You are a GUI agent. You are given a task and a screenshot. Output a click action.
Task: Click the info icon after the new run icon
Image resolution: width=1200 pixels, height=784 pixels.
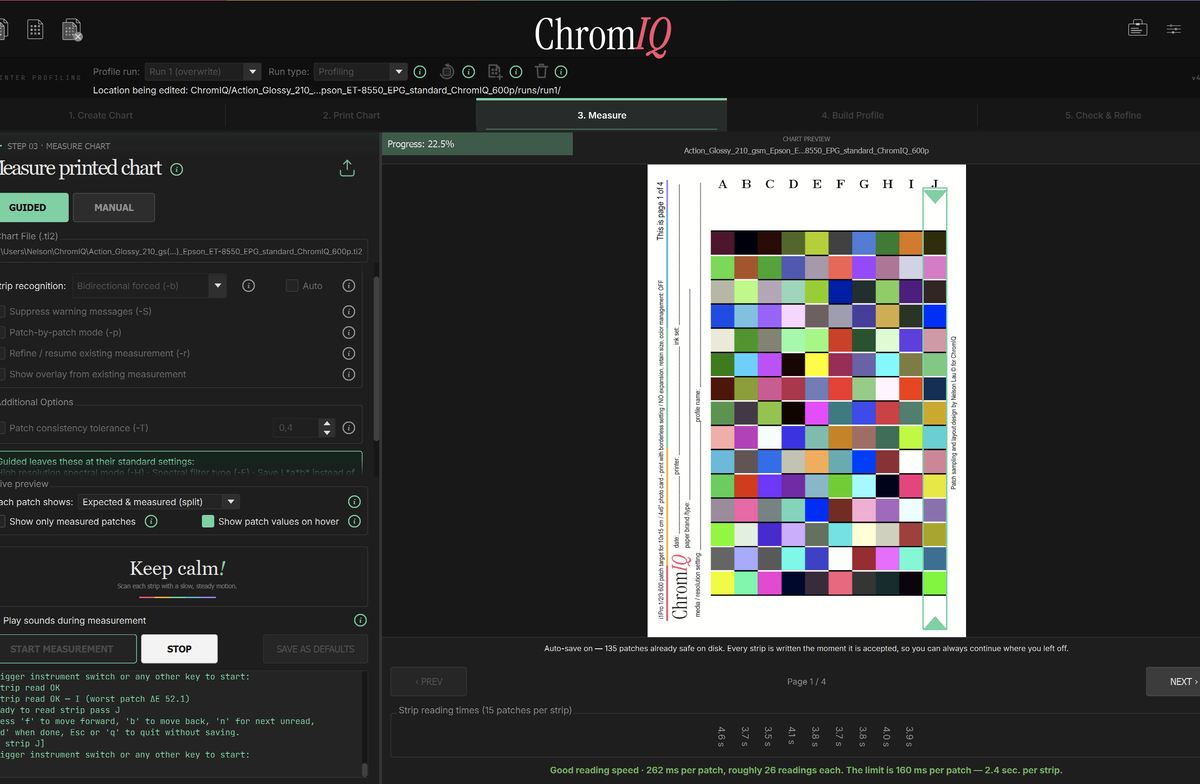[516, 72]
